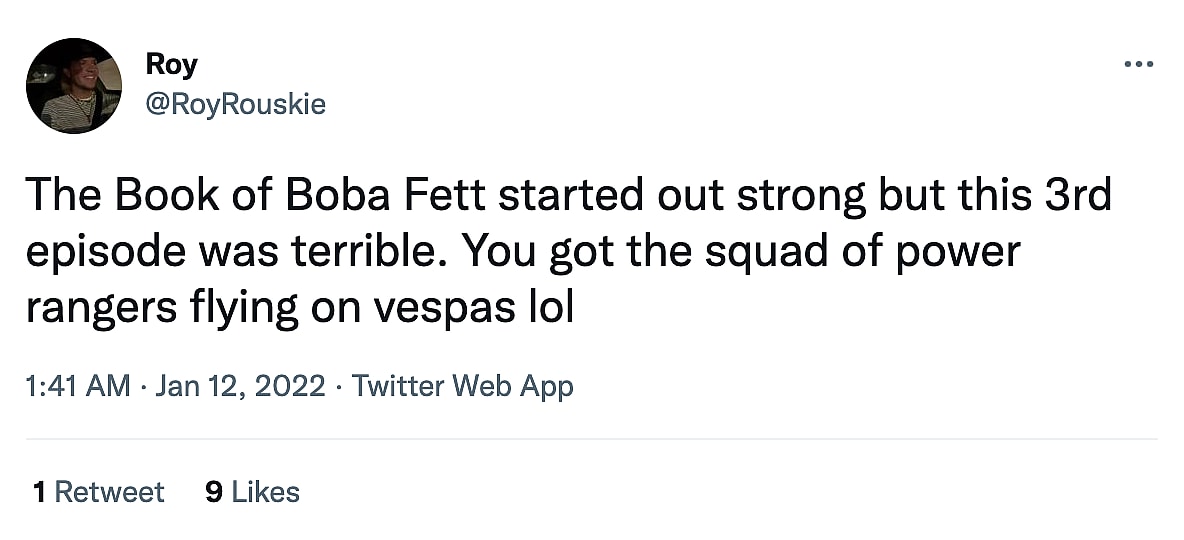Visit the @RoyRouskie handle link
The image size is (1184, 540).
(236, 104)
